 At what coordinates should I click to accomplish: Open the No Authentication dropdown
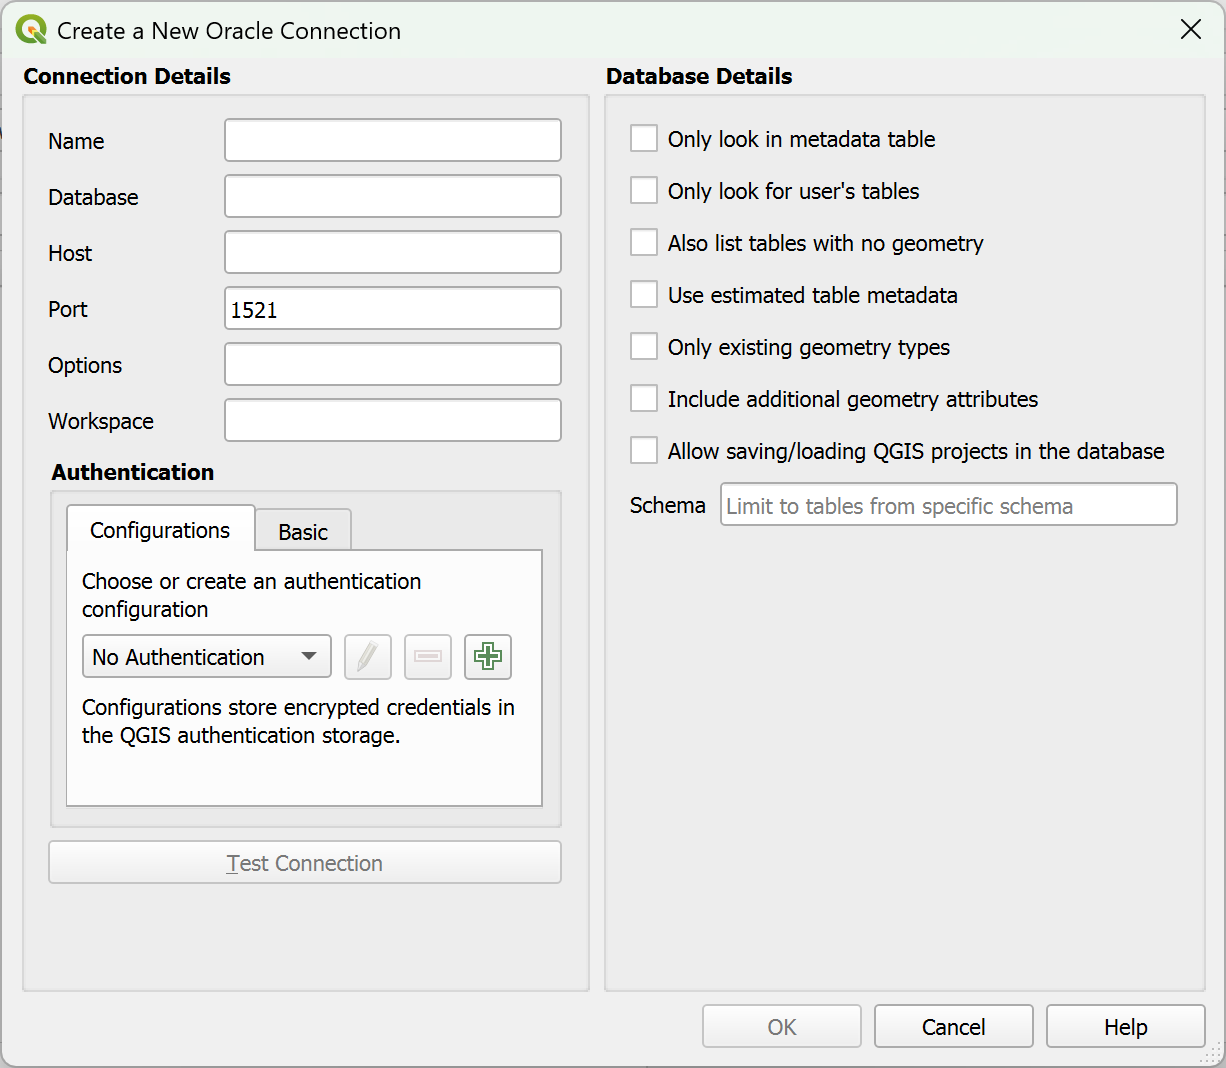[206, 657]
